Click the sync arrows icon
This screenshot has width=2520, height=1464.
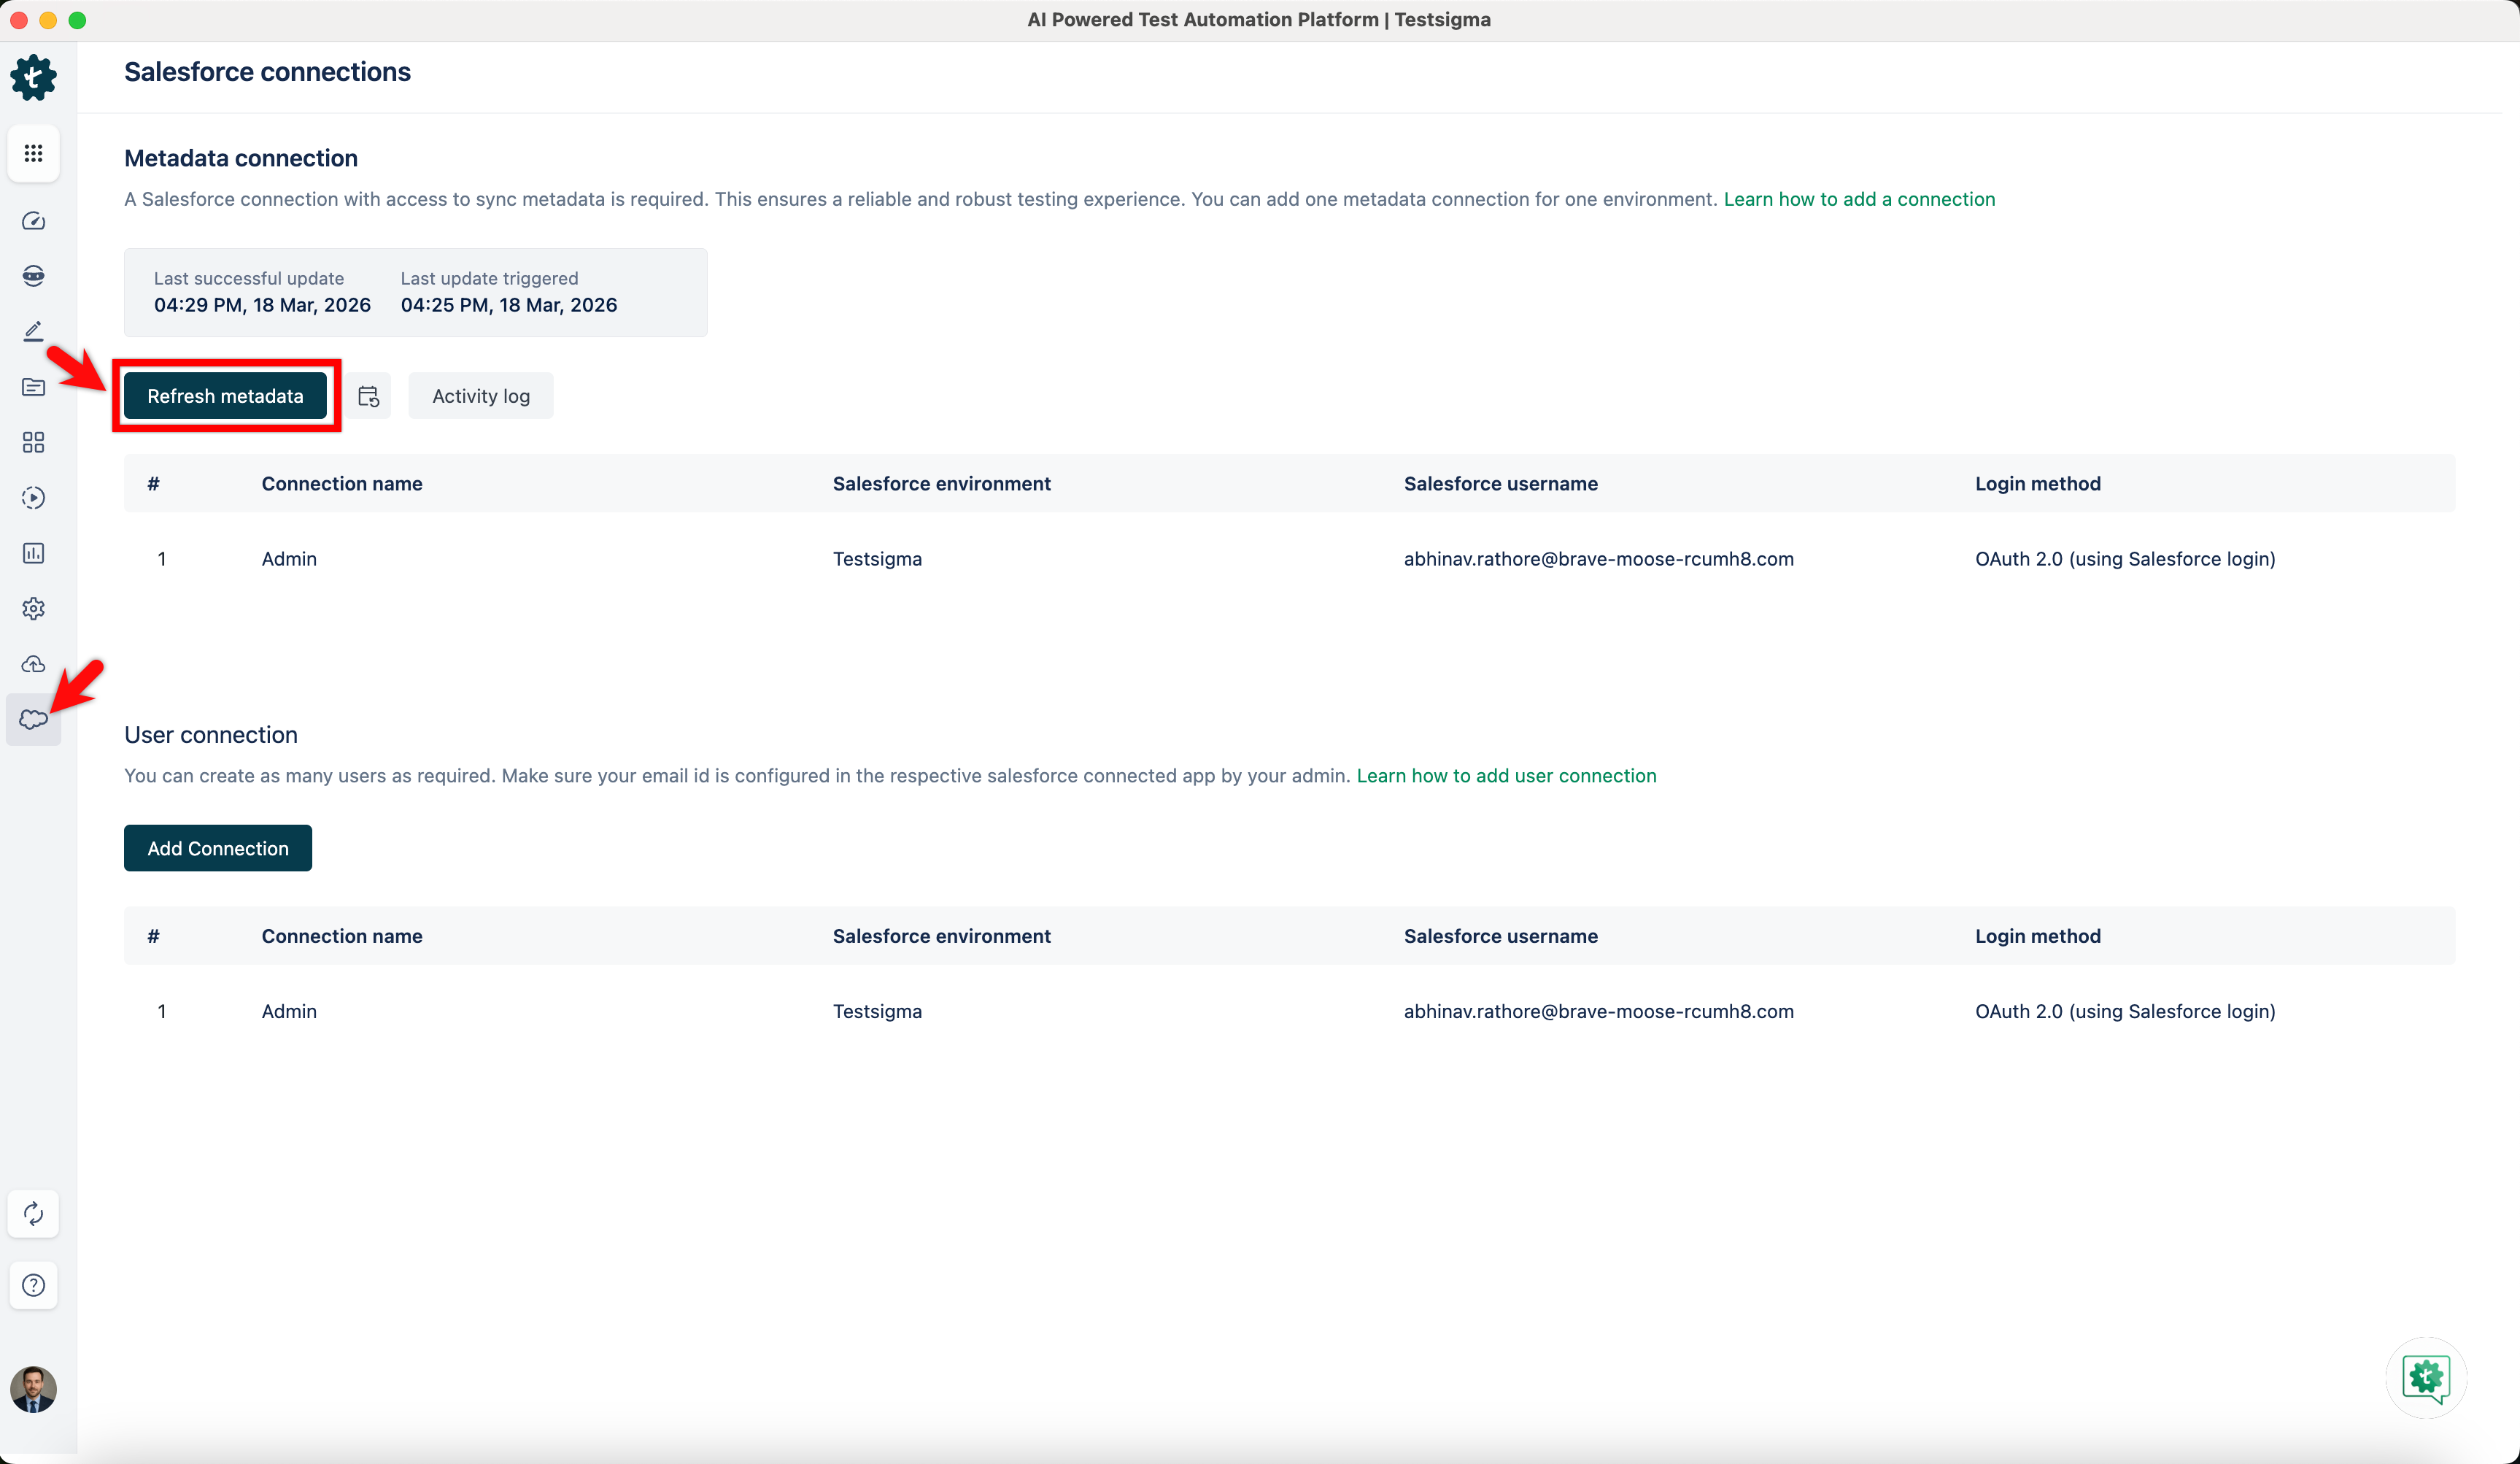click(x=33, y=1214)
